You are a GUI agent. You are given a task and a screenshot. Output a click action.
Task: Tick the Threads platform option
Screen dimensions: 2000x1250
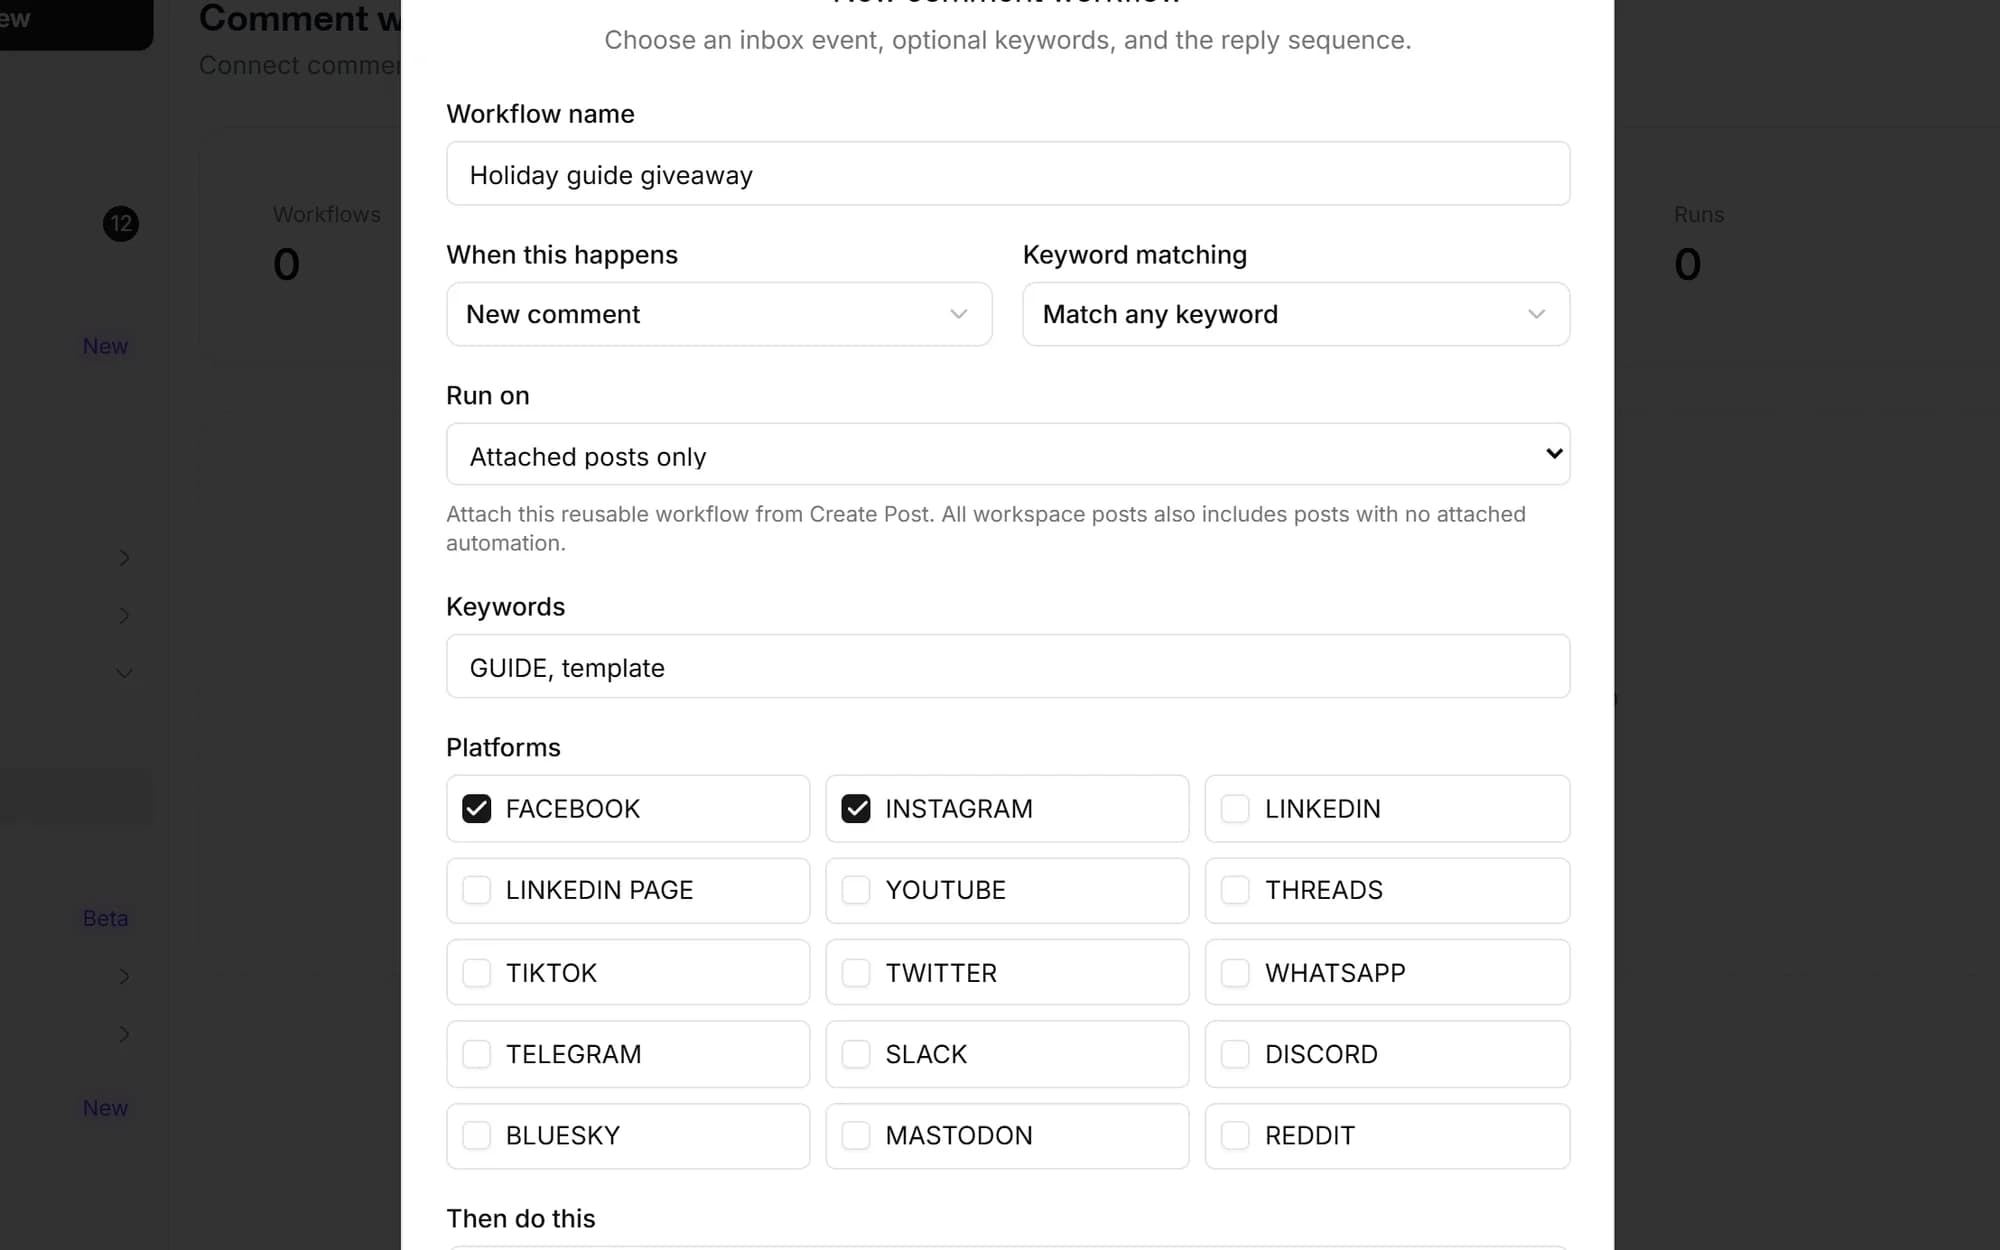pos(1235,890)
